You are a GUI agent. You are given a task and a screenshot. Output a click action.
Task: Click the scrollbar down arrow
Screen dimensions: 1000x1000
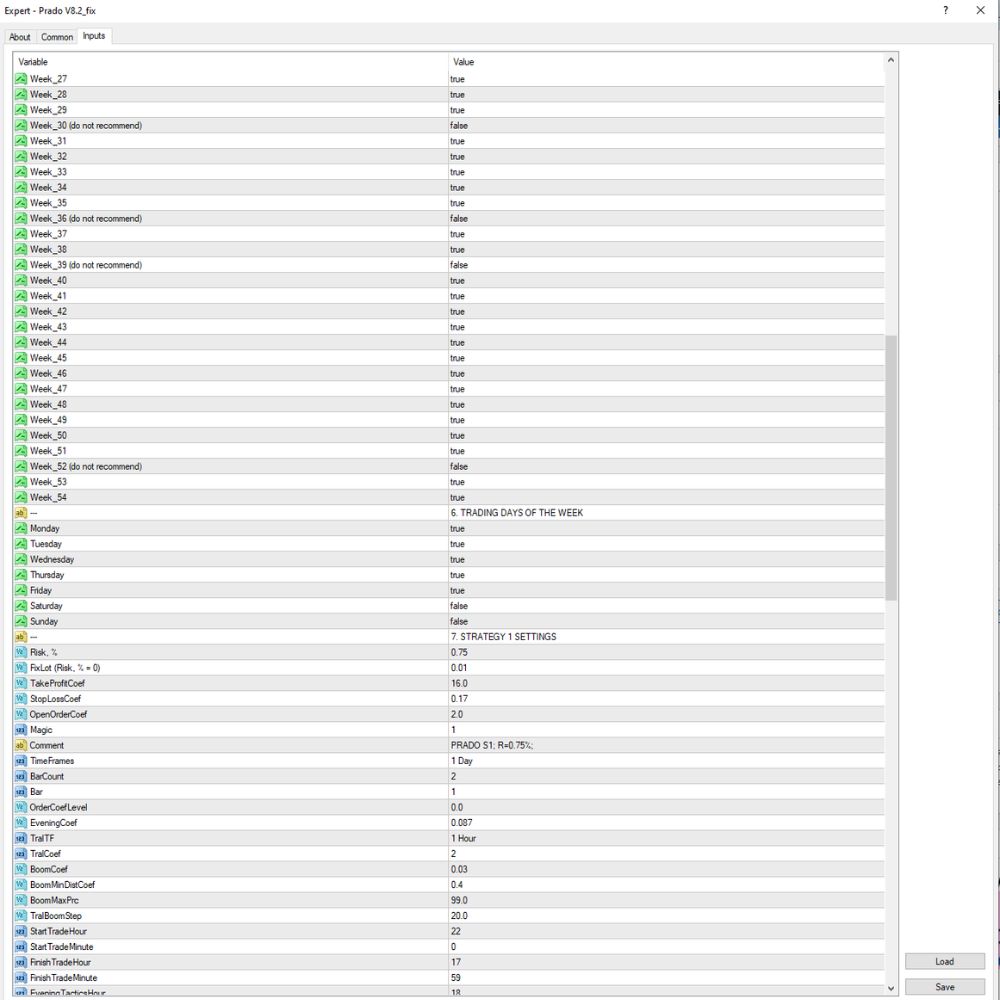(891, 989)
